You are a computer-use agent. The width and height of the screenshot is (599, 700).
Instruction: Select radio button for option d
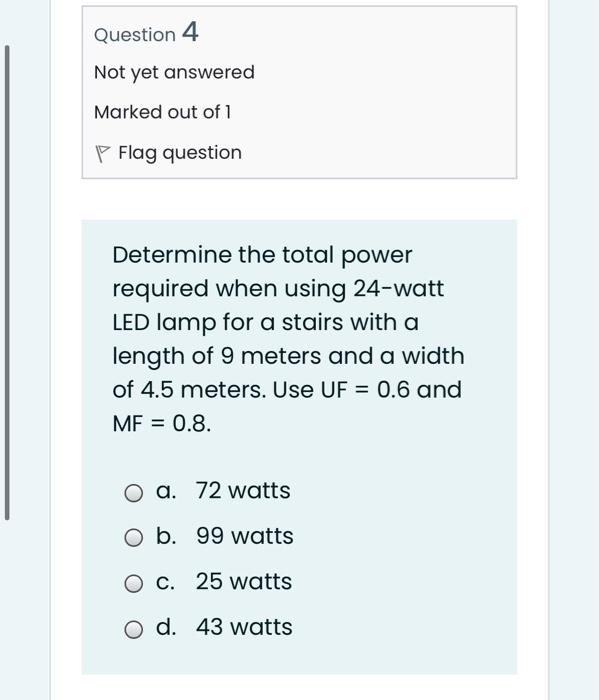[133, 629]
